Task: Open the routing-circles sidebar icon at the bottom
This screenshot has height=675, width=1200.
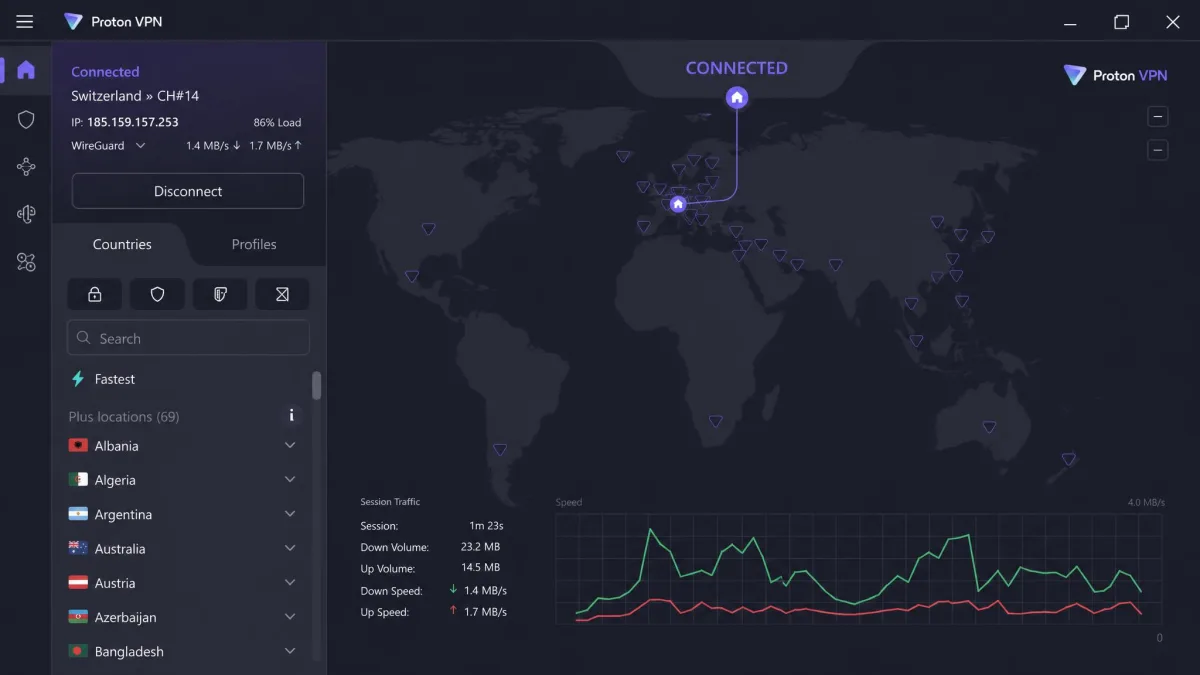Action: [26, 262]
